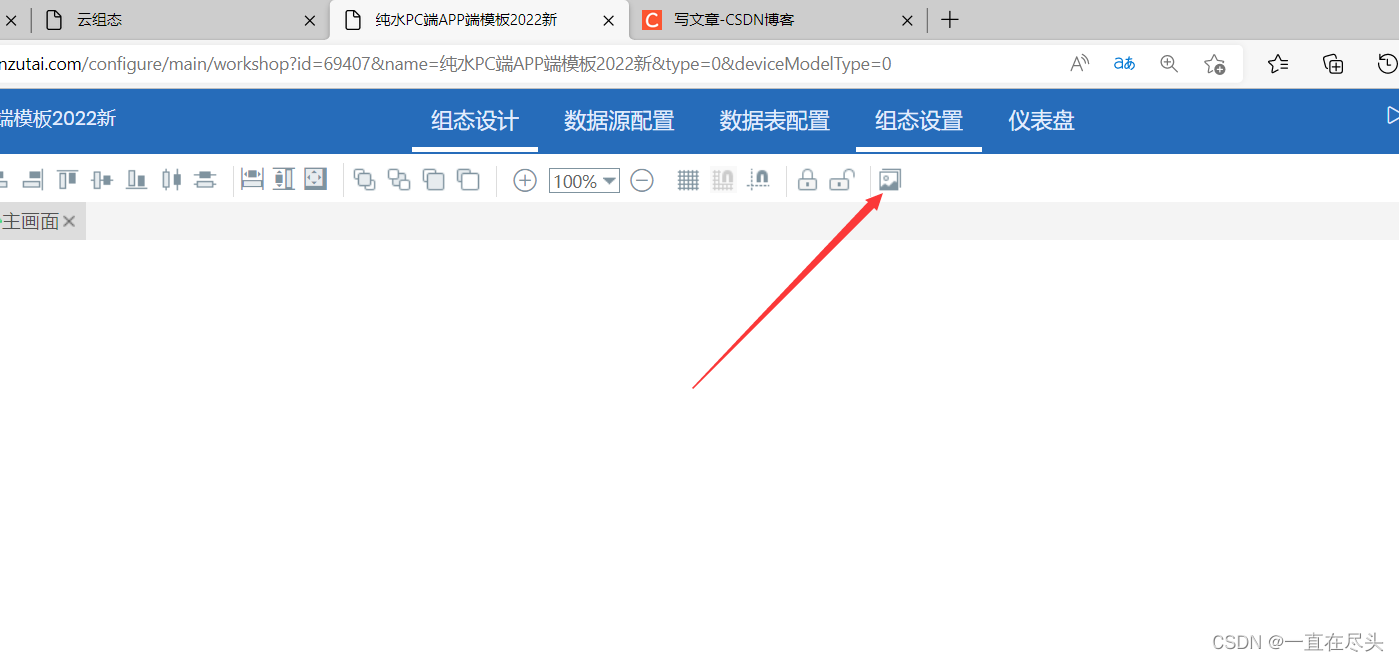Open the 100% zoom level dropdown
Viewport: 1399px width, 662px height.
[x=584, y=181]
